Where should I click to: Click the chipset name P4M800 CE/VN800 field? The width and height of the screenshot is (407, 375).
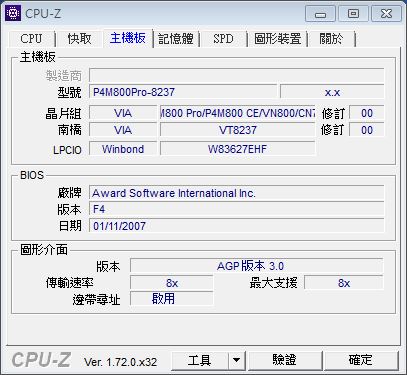[x=237, y=113]
